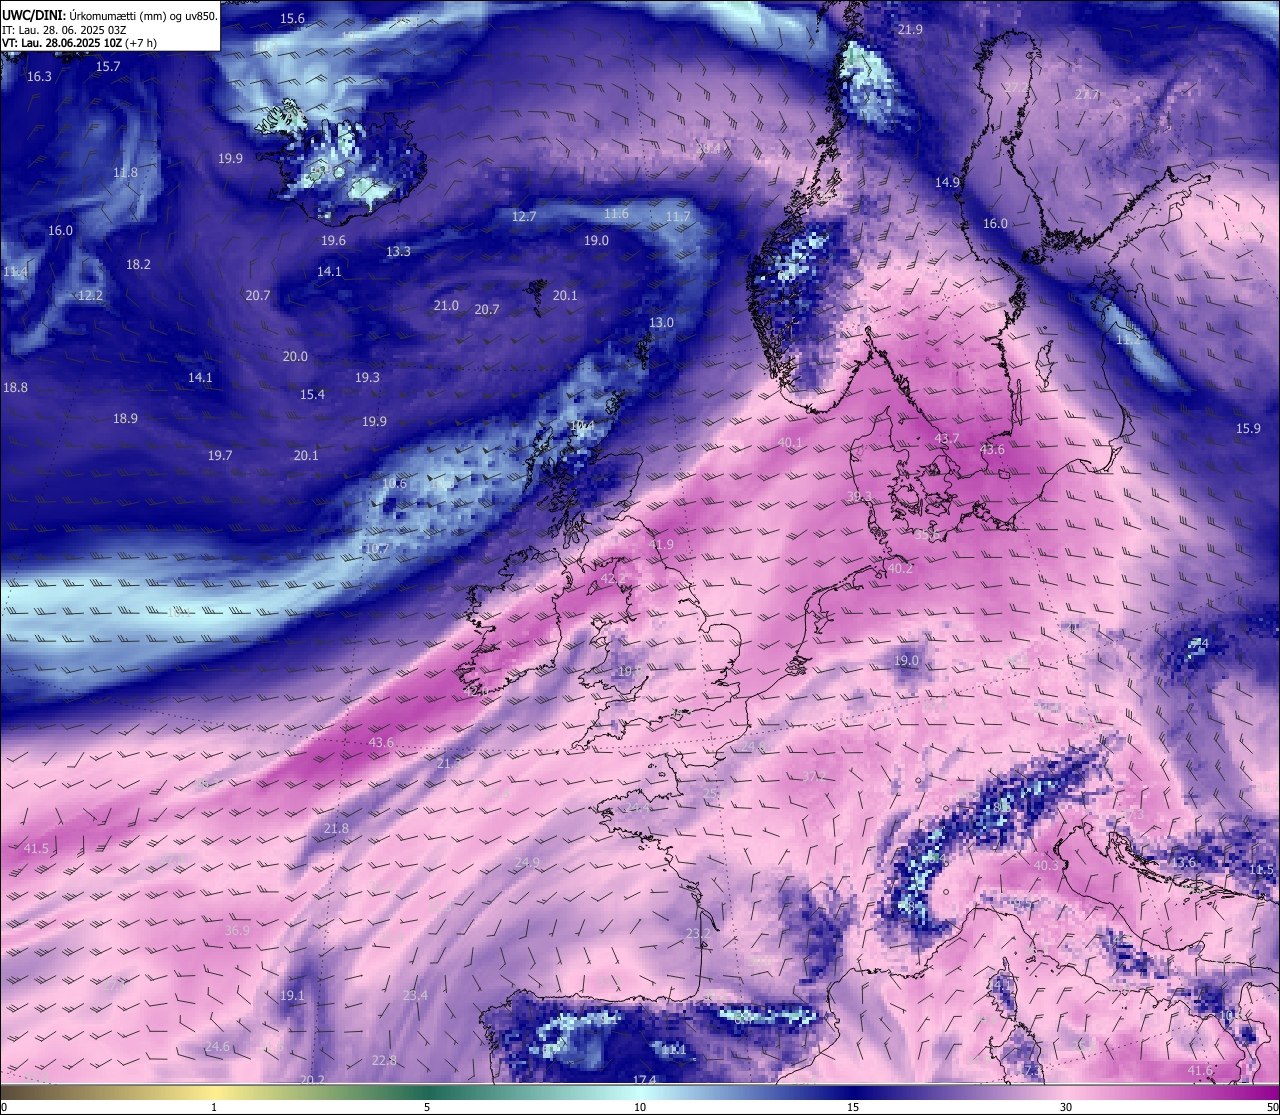Pick the 11.8 map value
The width and height of the screenshot is (1280, 1115).
125,172
